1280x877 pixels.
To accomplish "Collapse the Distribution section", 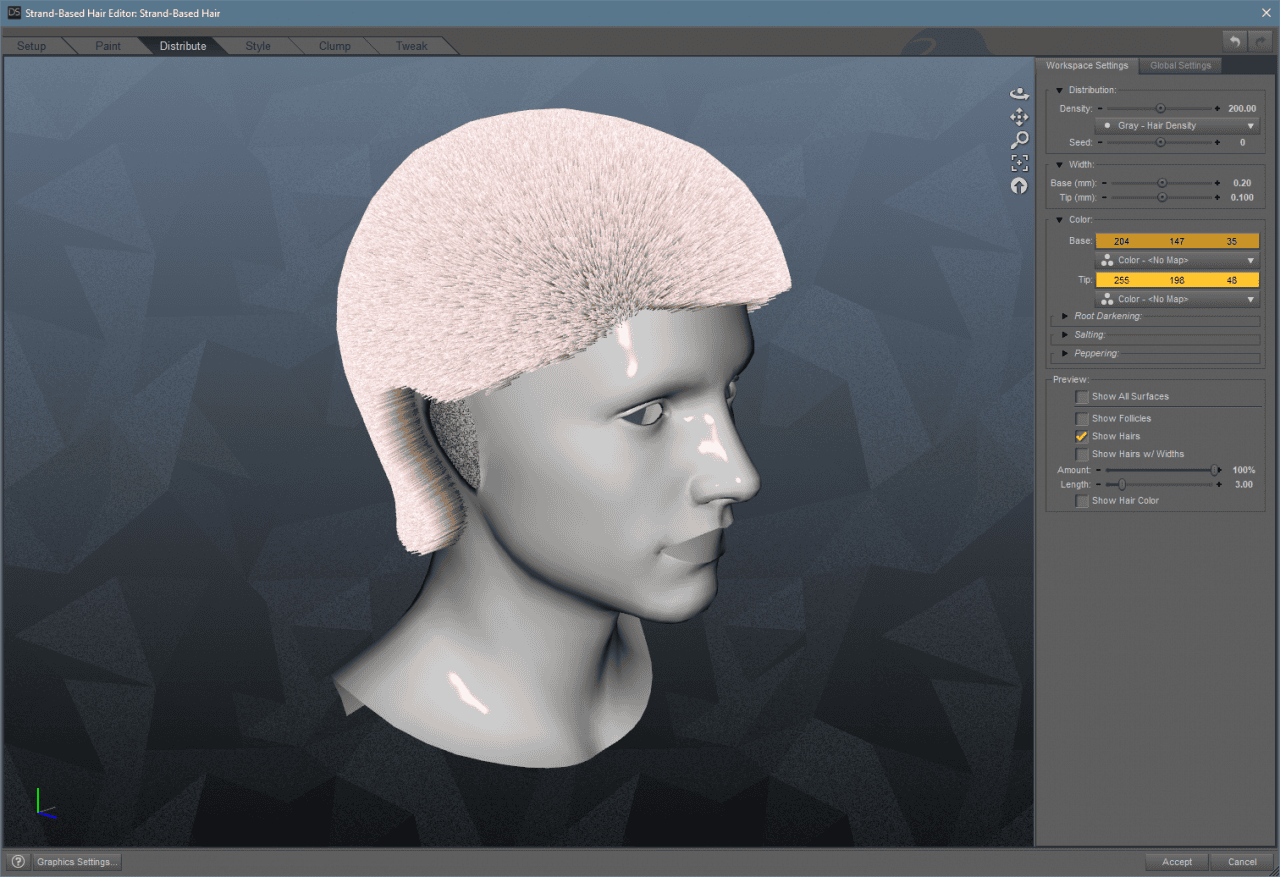I will 1059,89.
